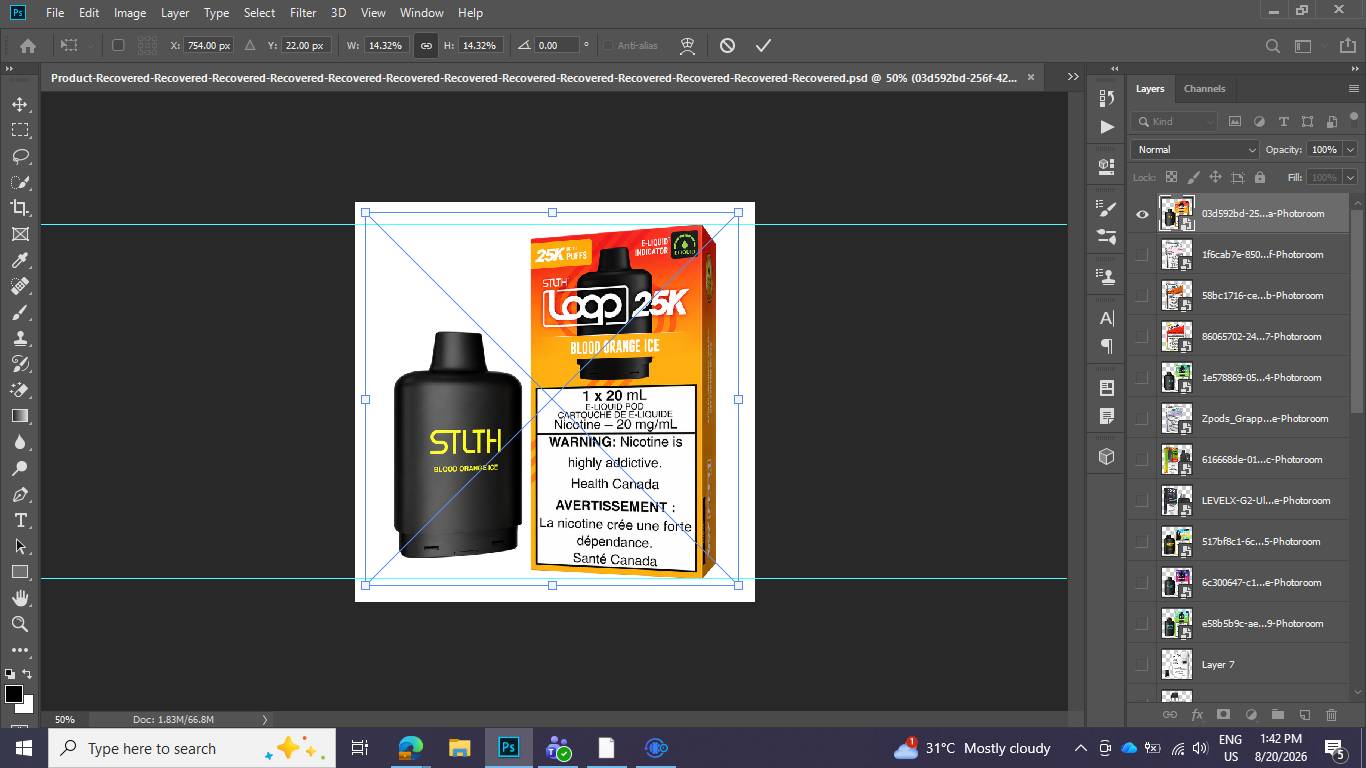This screenshot has width=1366, height=768.
Task: Select the Eyedropper tool
Action: point(20,260)
